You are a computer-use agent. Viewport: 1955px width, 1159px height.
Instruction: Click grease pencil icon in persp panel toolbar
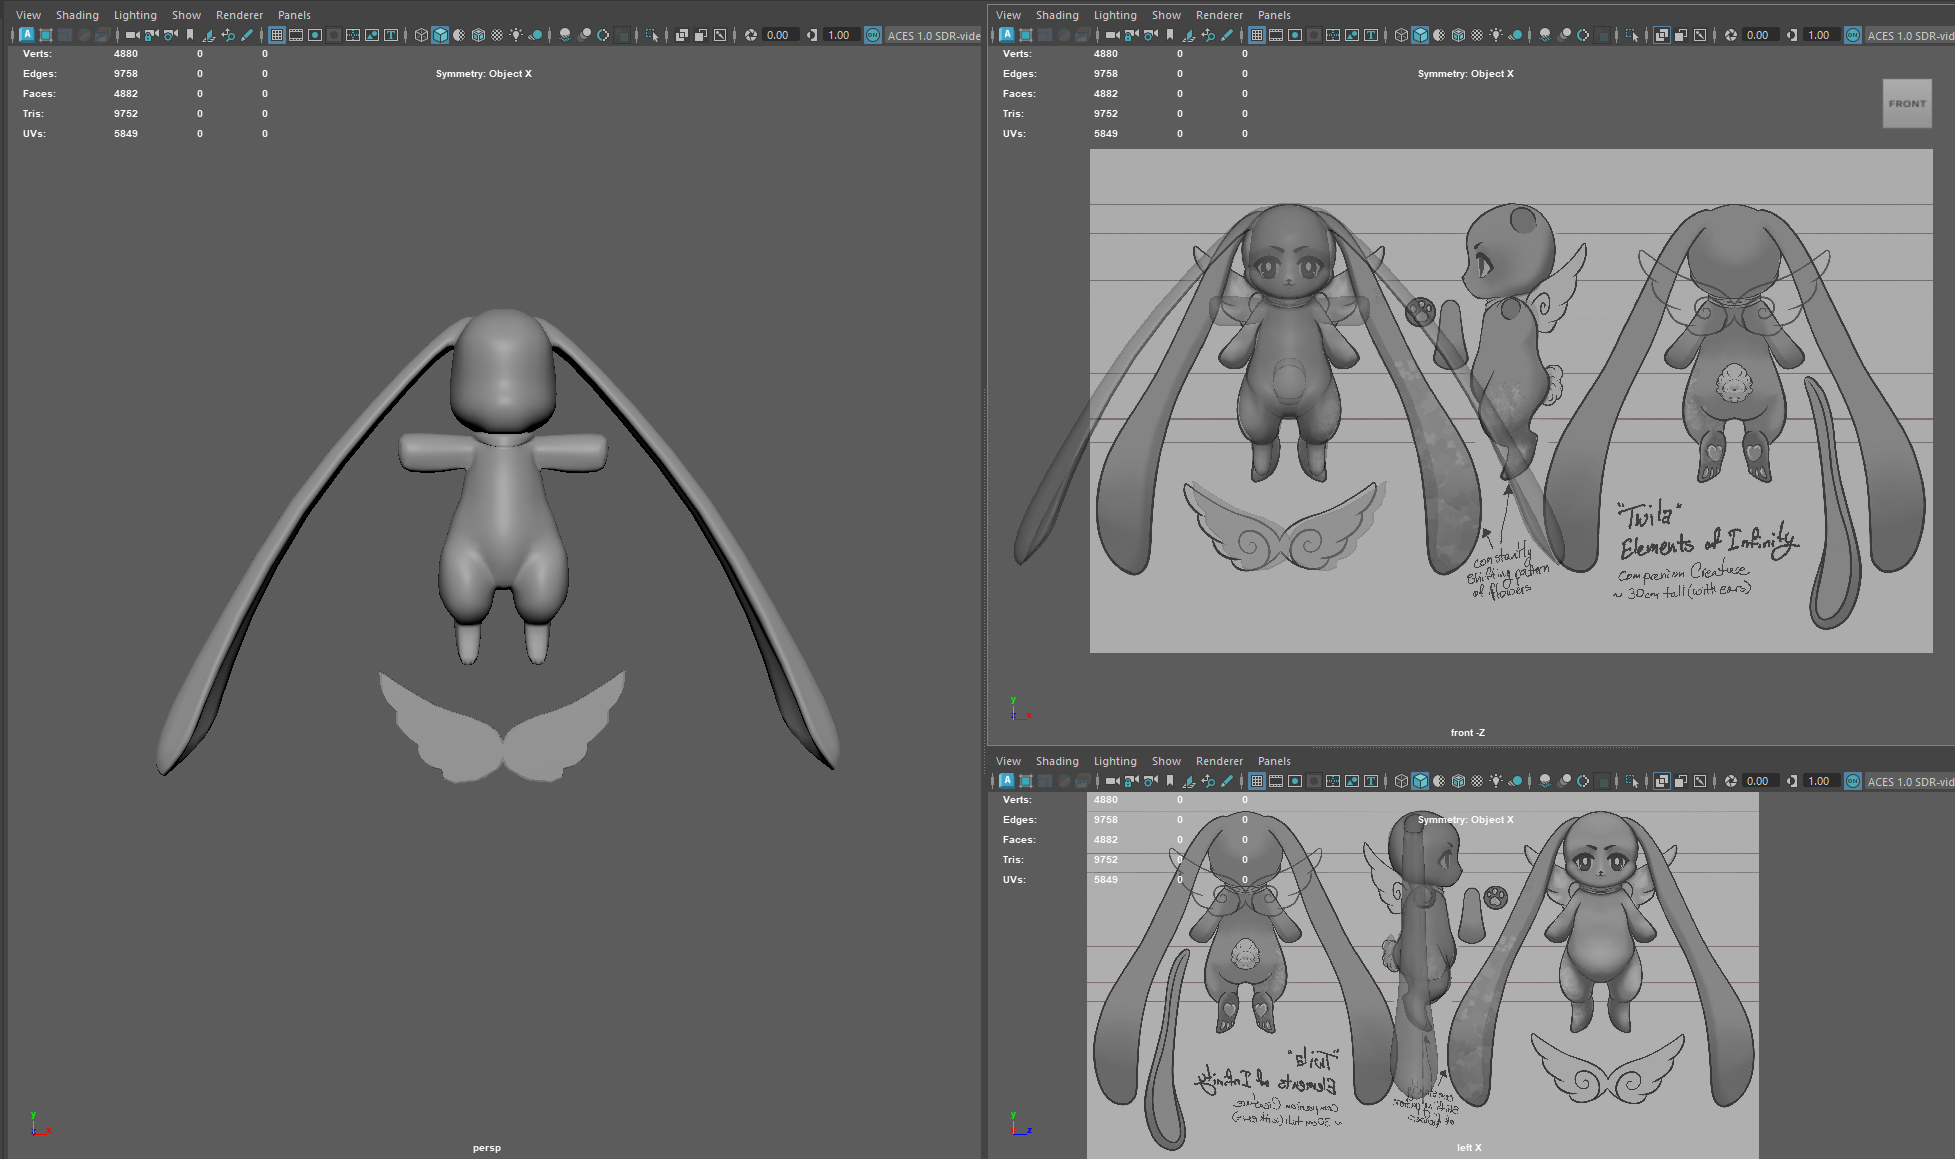click(x=247, y=35)
